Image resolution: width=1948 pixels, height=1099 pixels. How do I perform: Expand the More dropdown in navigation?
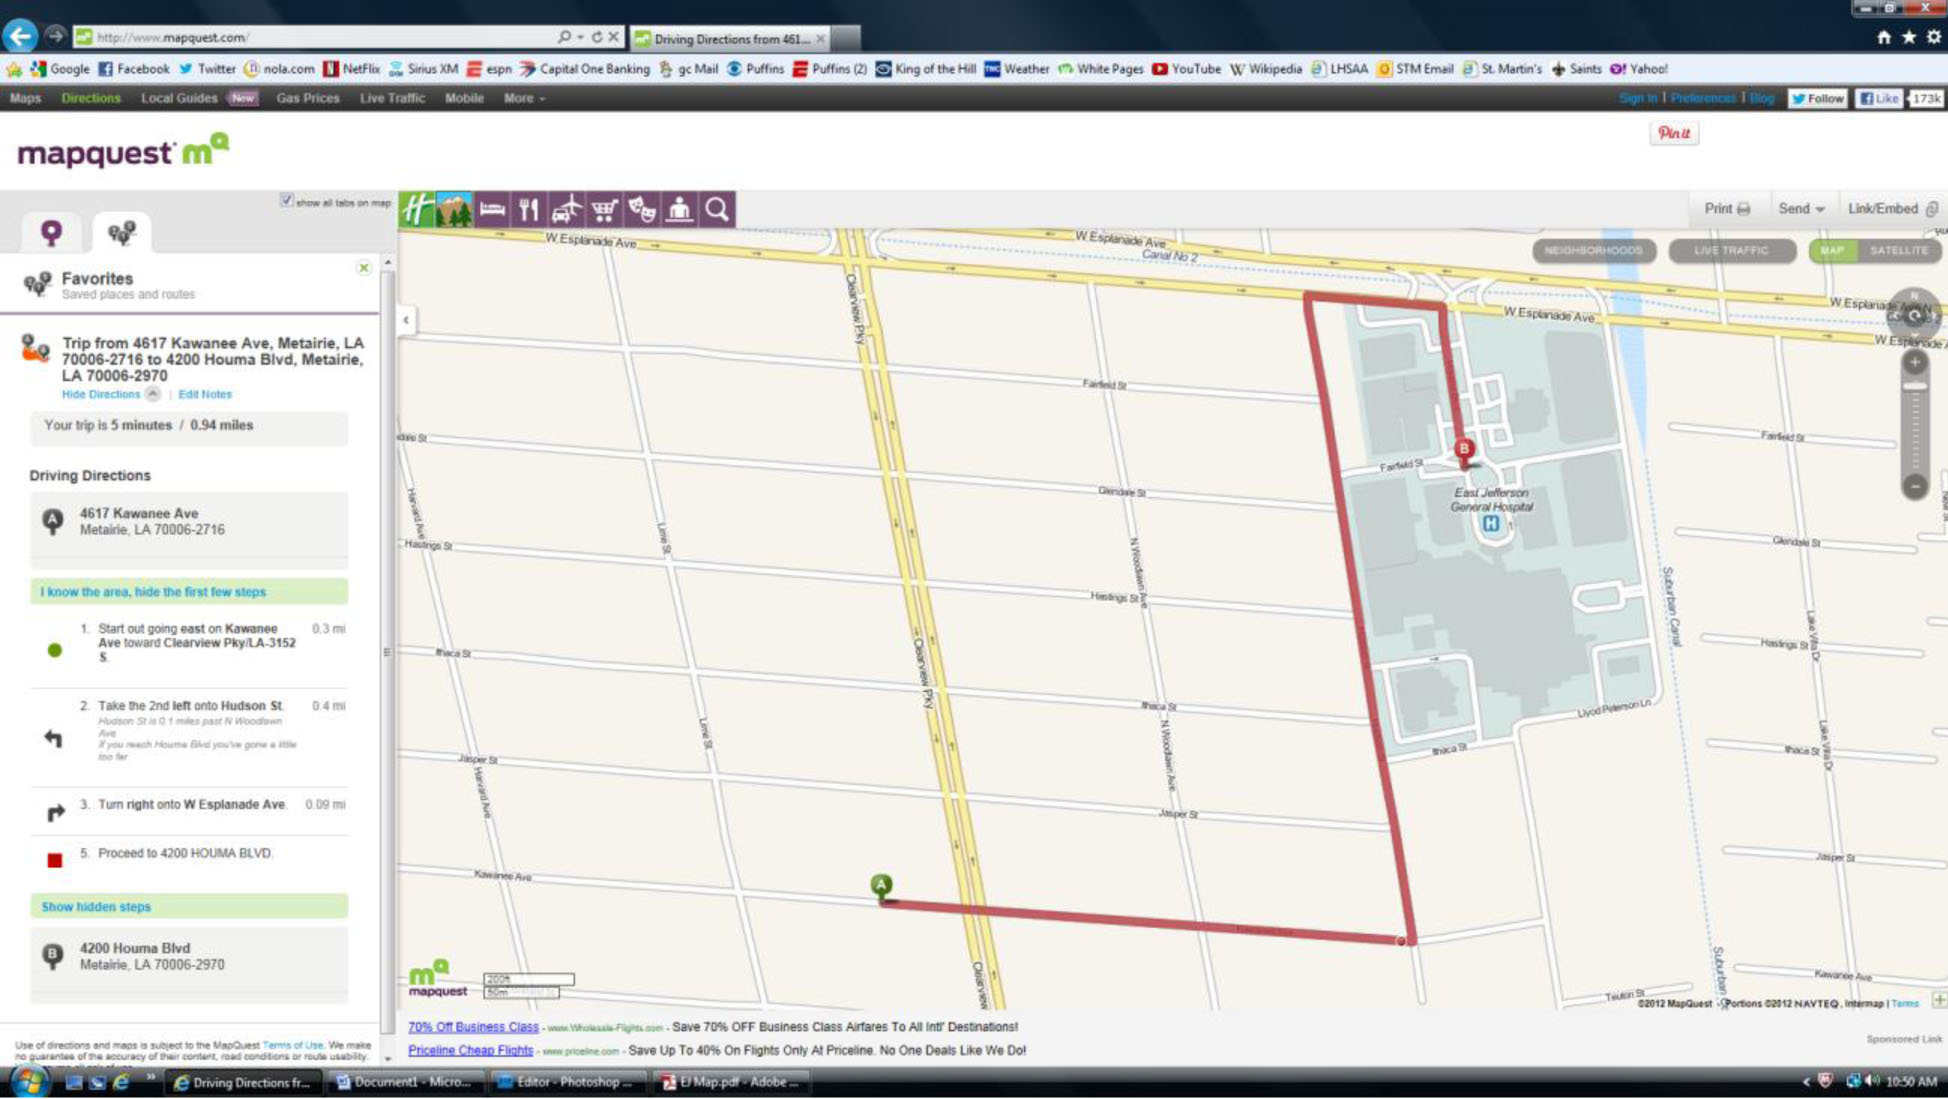tap(524, 98)
